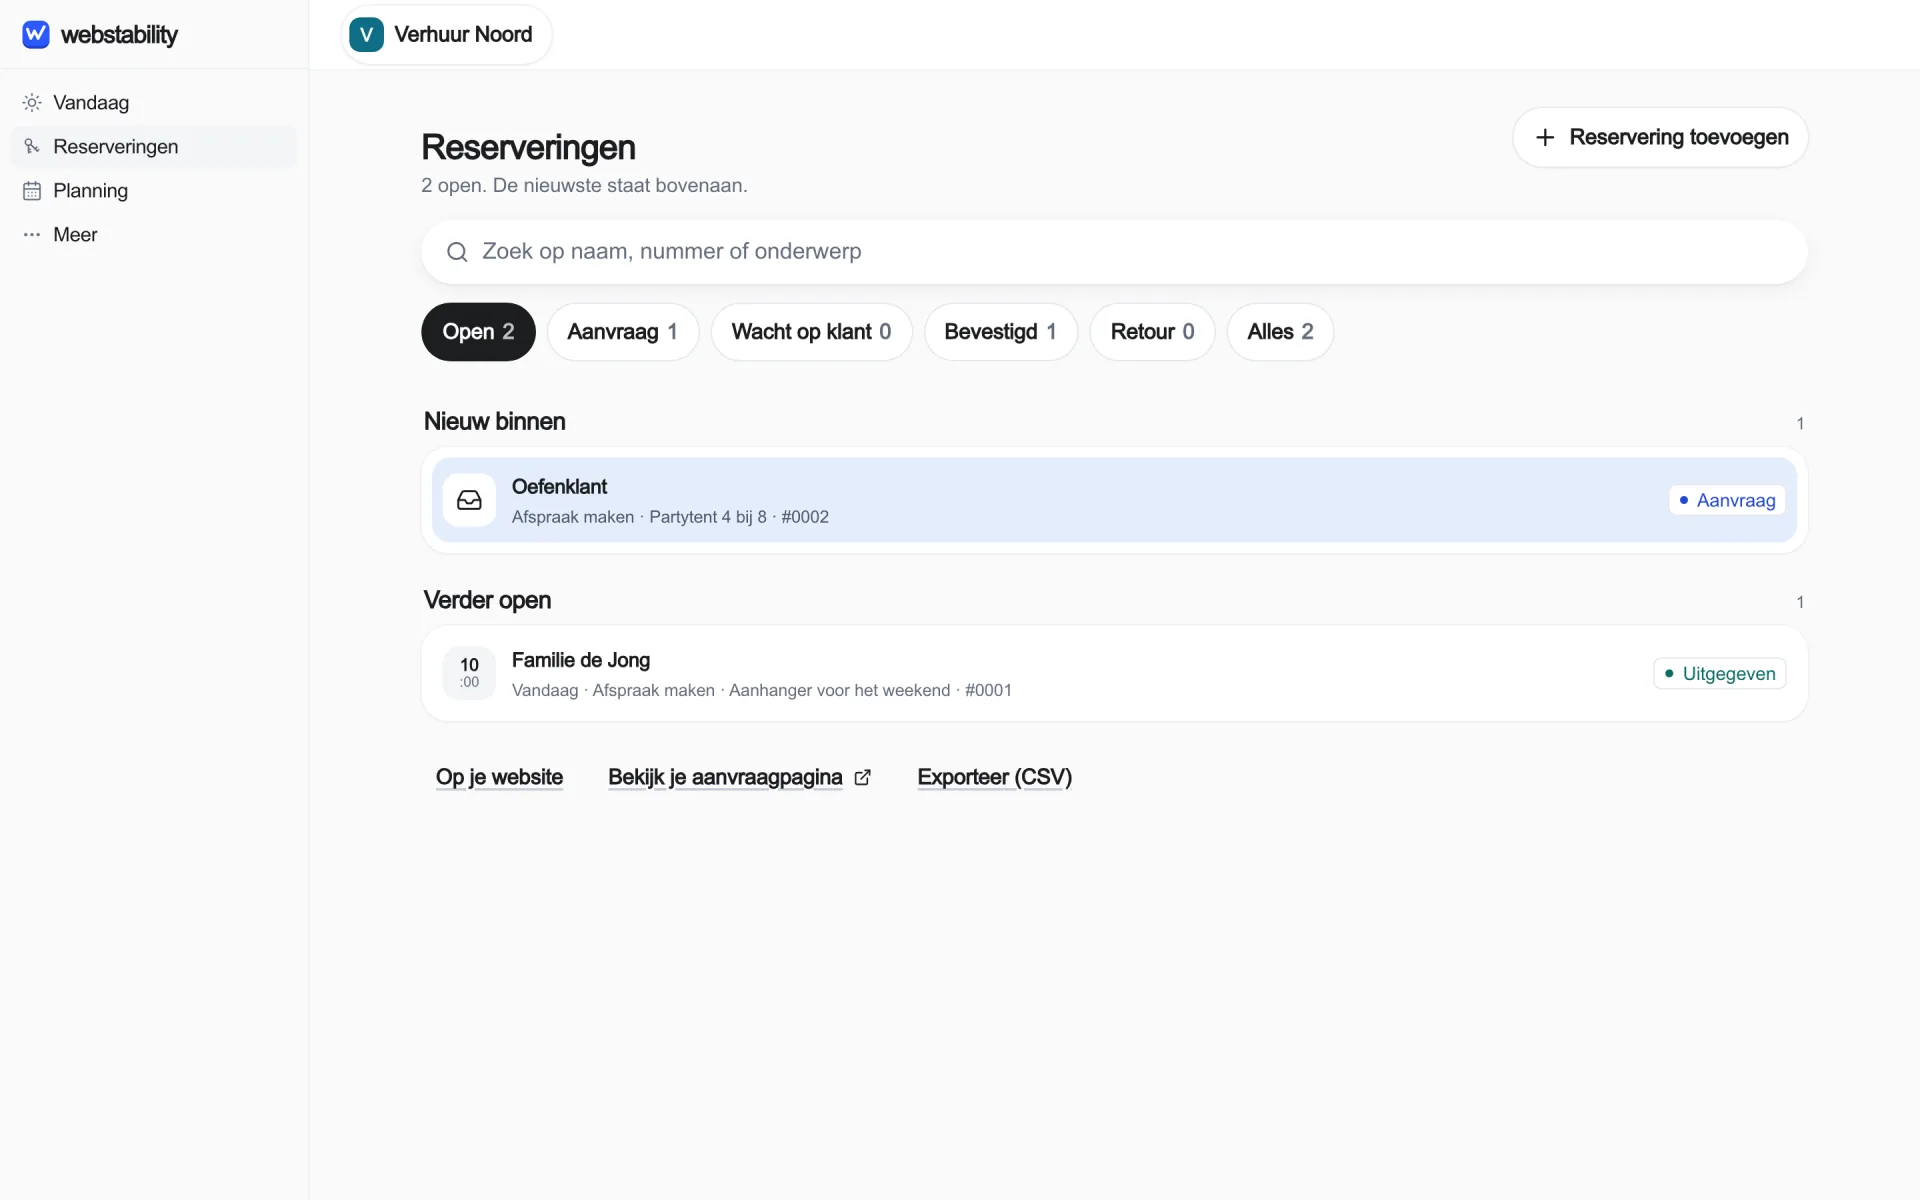Screen dimensions: 1920x1200
Task: Click the Aanvraag status badge on Oefenklant
Action: pyautogui.click(x=1727, y=500)
